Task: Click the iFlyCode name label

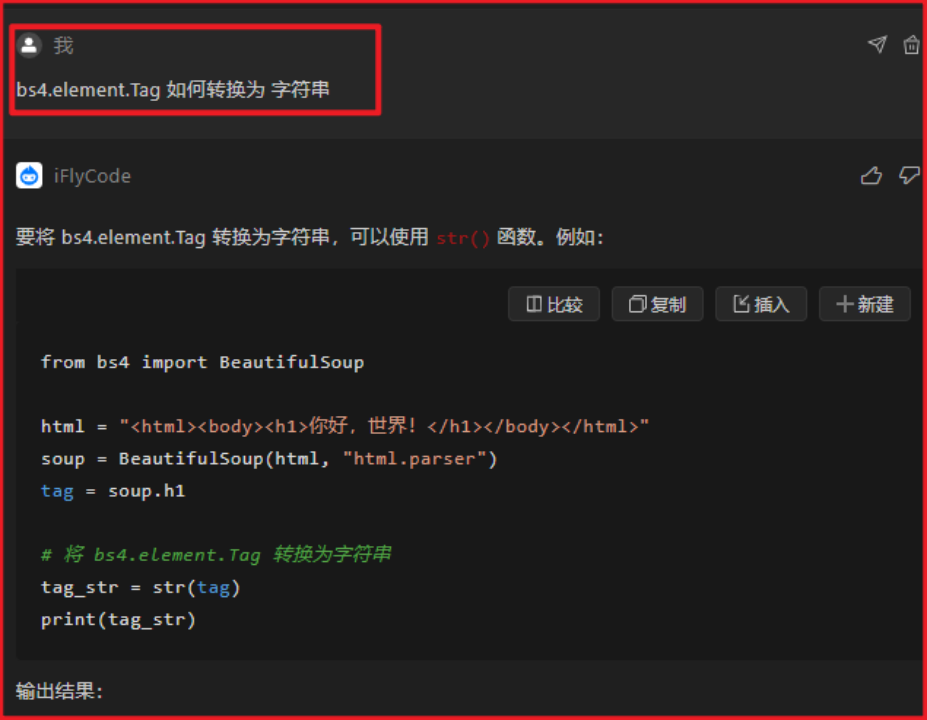Action: coord(92,176)
